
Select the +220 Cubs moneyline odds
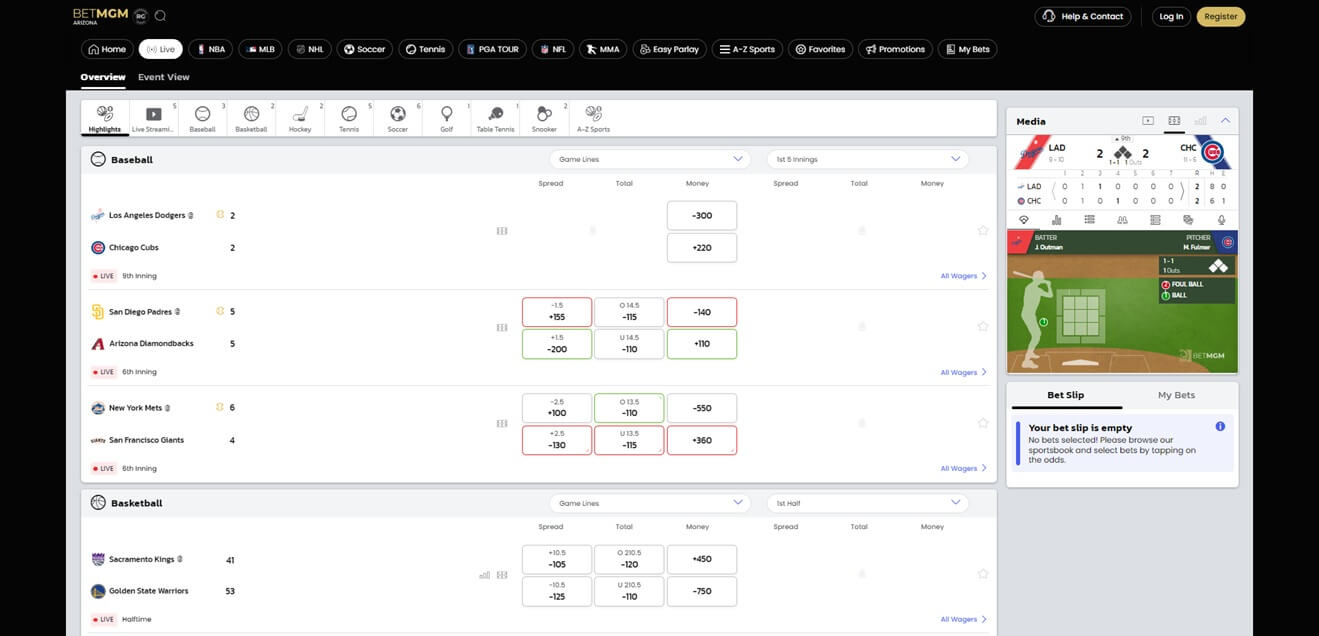(x=702, y=248)
